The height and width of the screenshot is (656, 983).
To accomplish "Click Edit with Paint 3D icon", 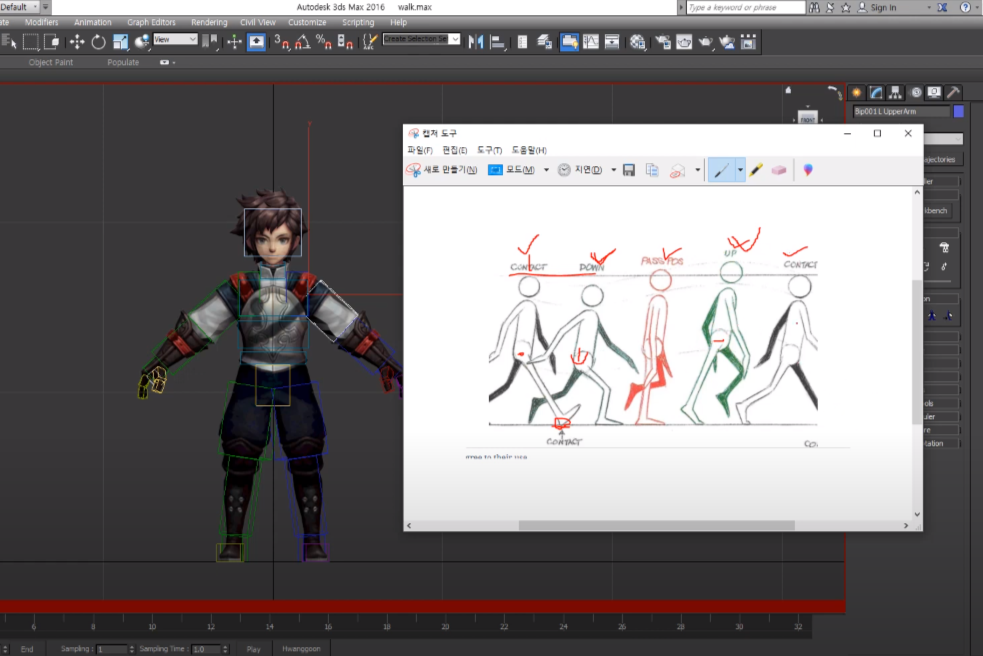I will point(808,170).
